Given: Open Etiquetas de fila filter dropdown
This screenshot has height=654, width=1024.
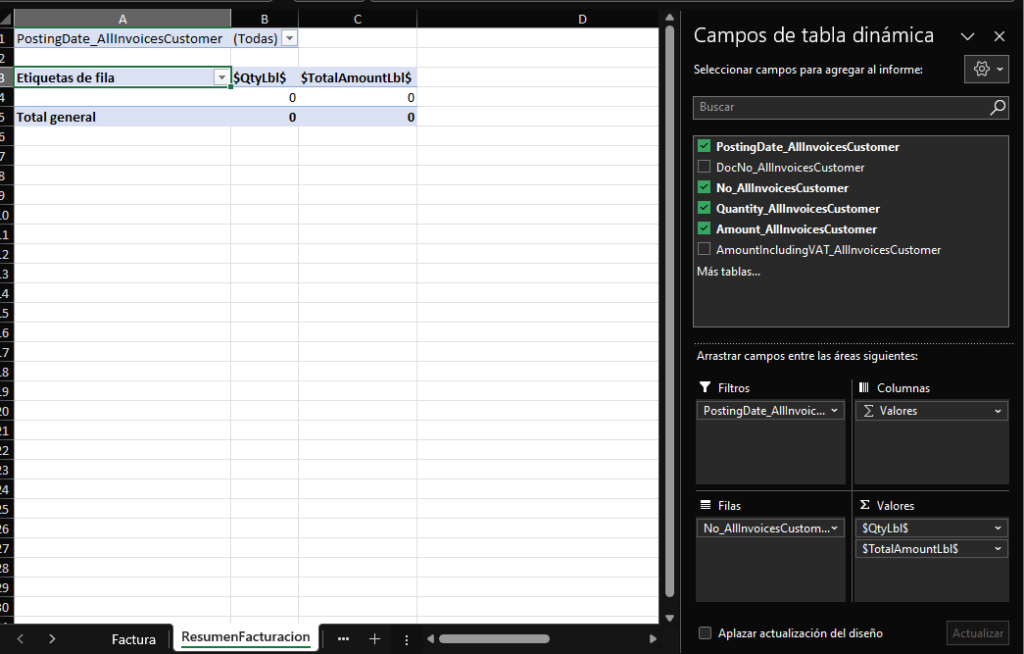Looking at the screenshot, I should (221, 78).
